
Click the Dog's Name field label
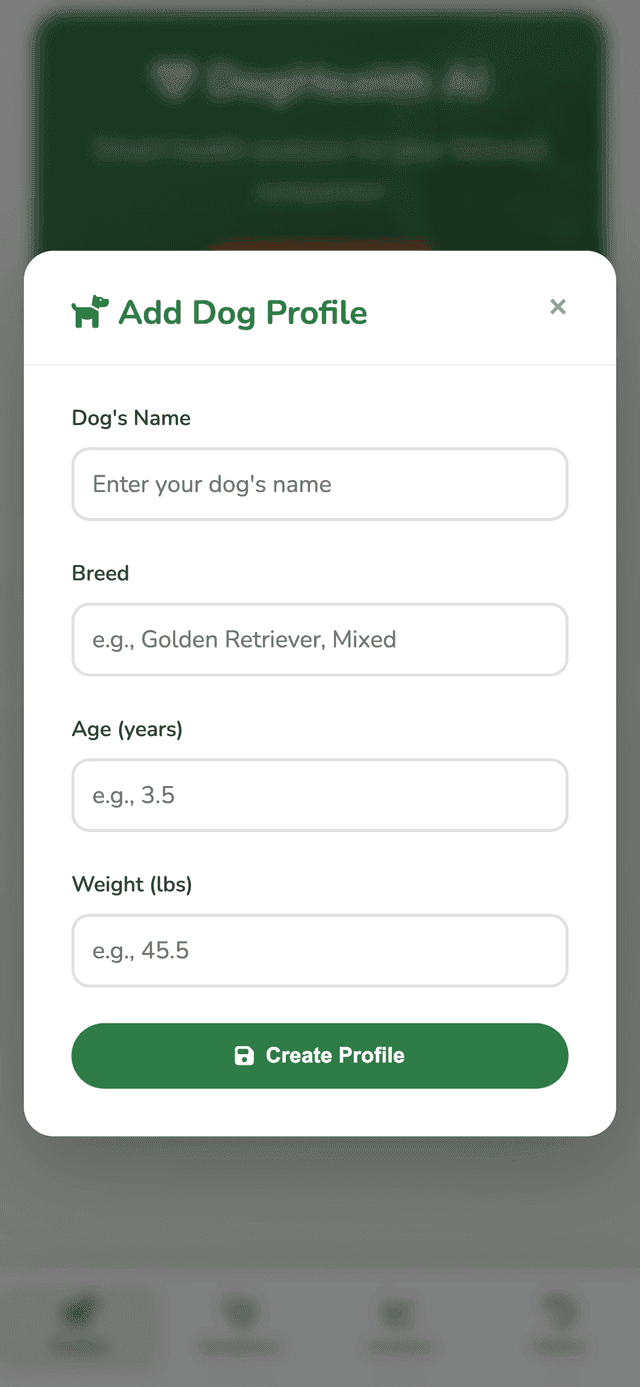pyautogui.click(x=131, y=418)
